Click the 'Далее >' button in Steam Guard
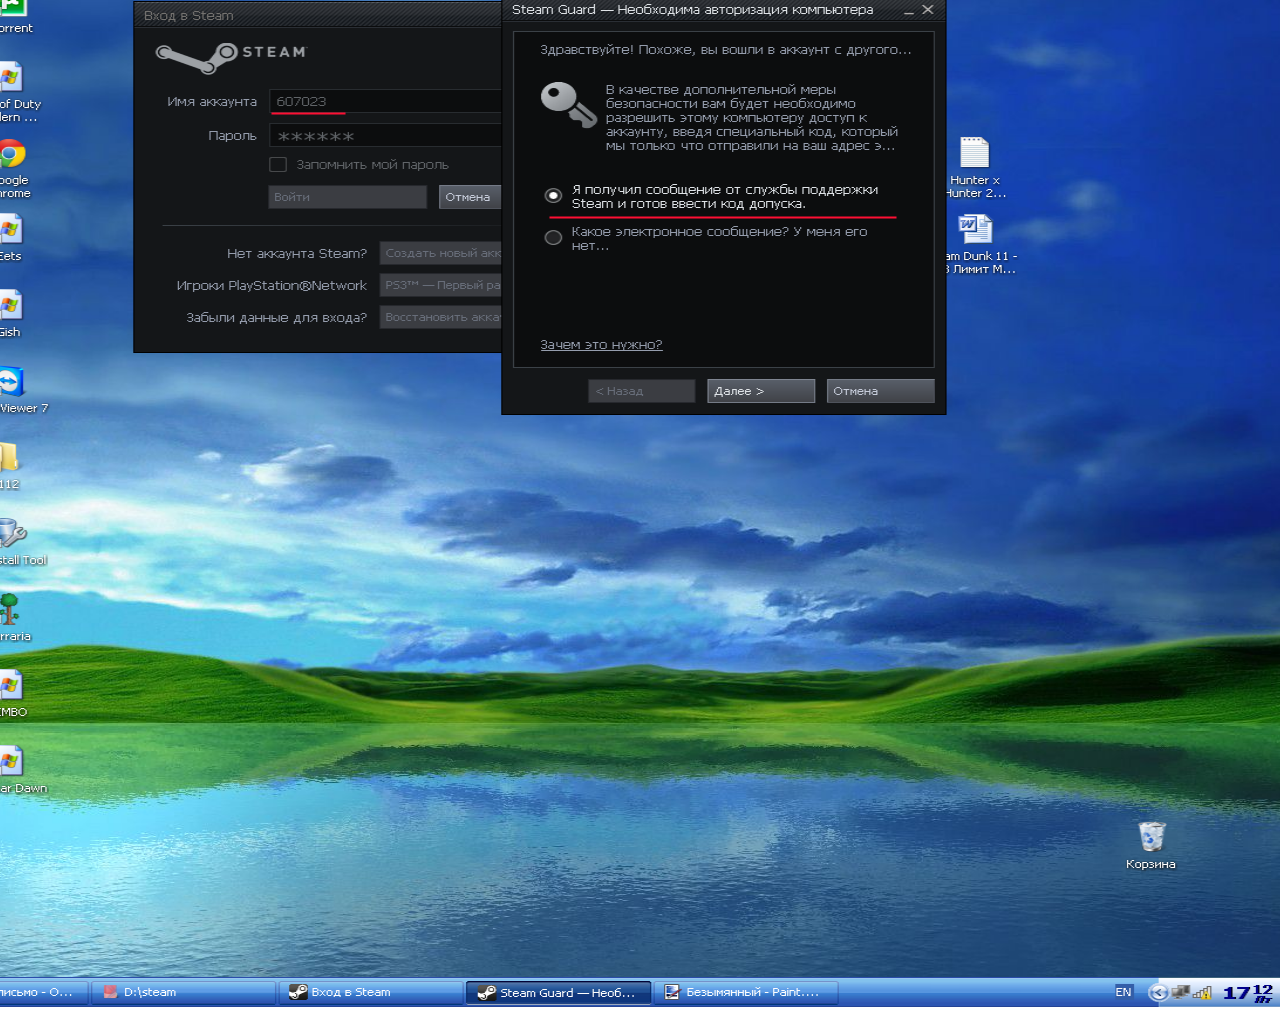 point(761,391)
